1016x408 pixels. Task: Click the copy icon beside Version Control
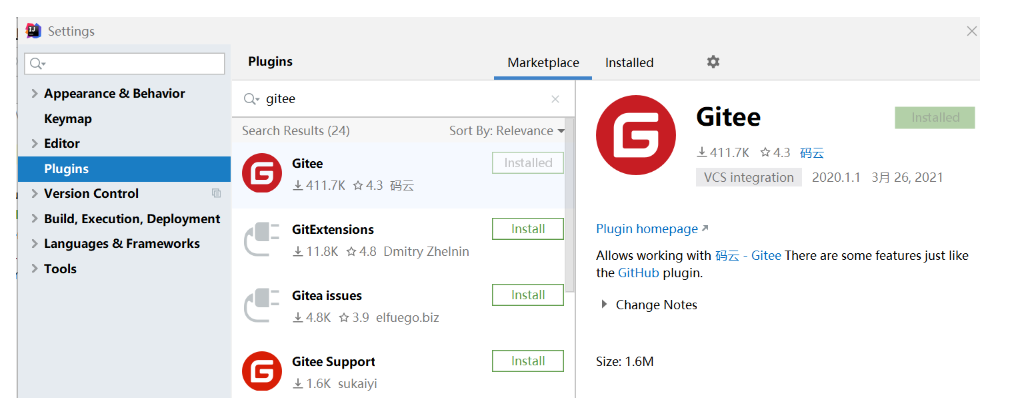[x=216, y=193]
